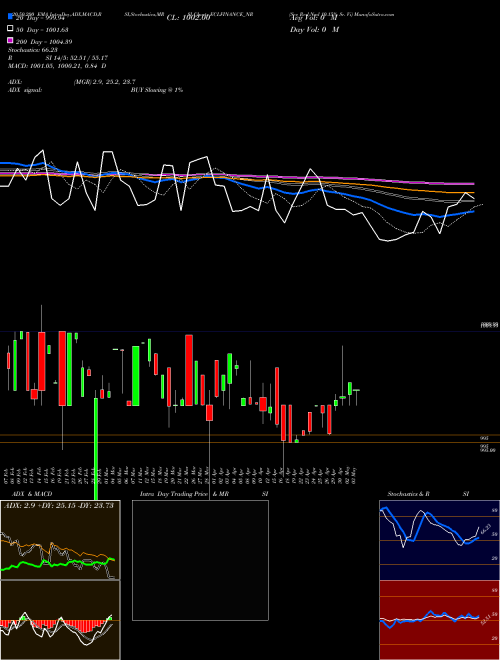Click the 'Stochastics: 66.23' reading
The height and width of the screenshot is (660, 500).
point(33,50)
